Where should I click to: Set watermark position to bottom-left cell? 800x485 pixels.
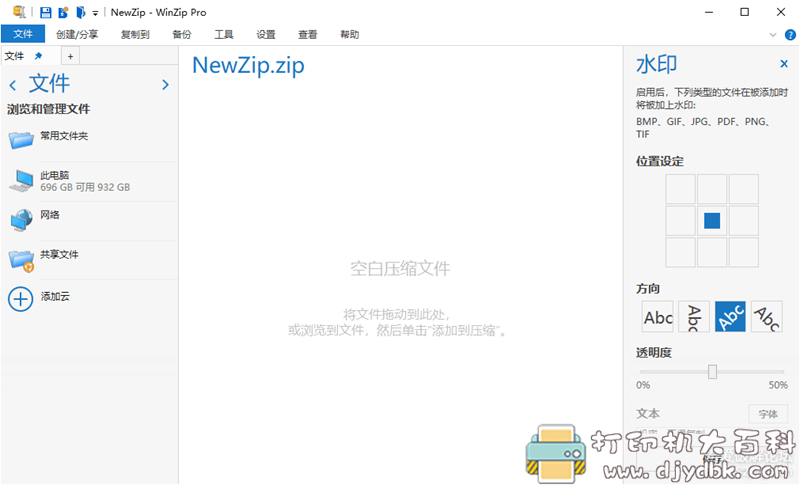click(x=680, y=252)
